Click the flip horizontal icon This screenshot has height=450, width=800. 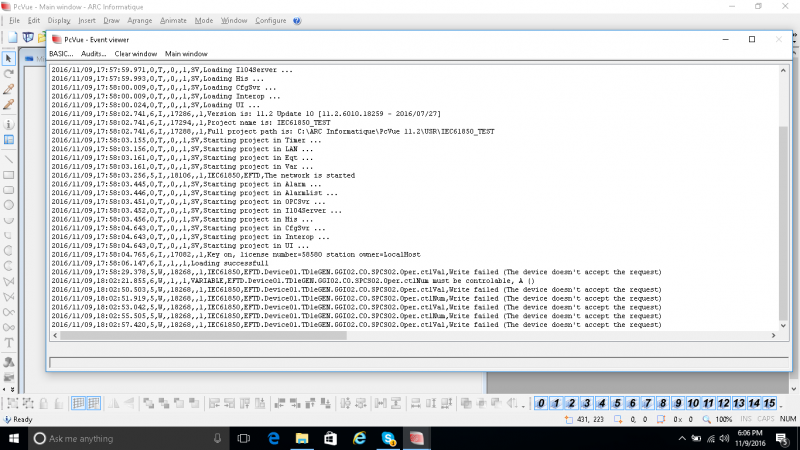point(113,404)
